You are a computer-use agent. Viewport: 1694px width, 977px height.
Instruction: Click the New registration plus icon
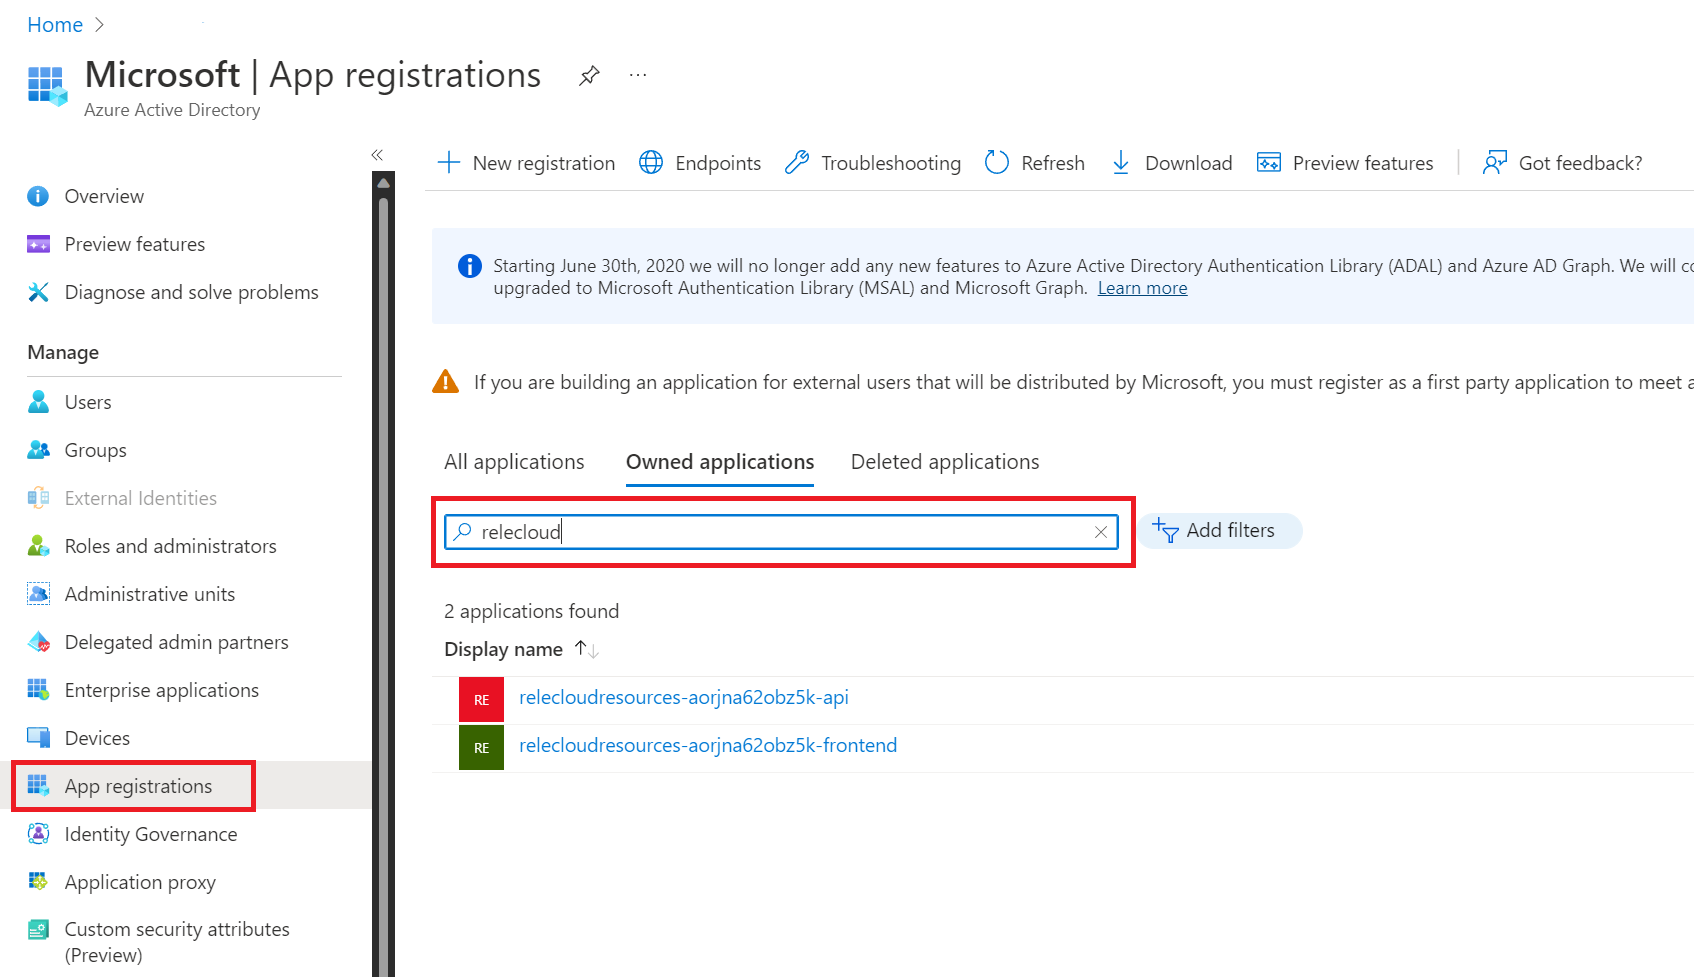(449, 162)
